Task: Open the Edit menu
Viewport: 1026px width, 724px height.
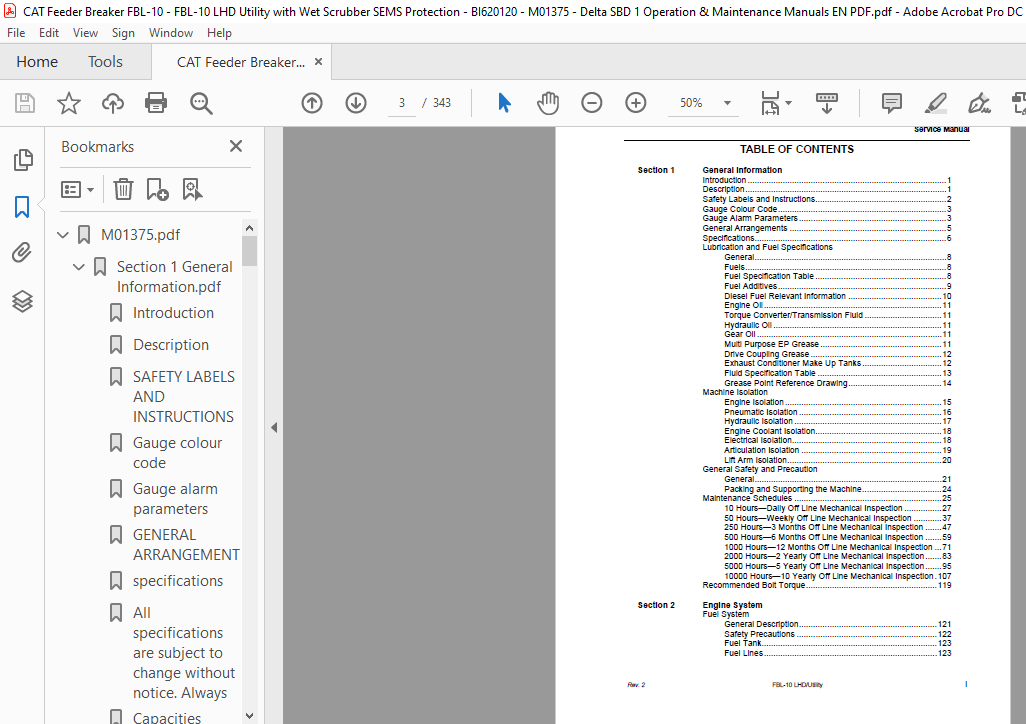Action: pos(48,33)
